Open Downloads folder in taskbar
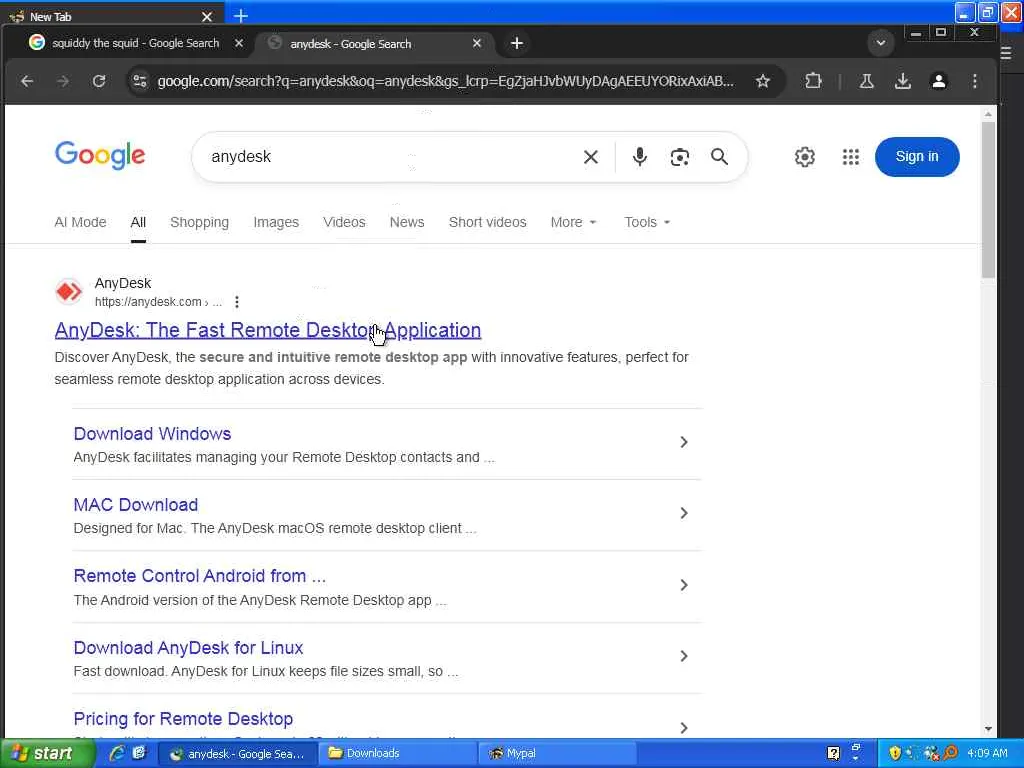 396,754
